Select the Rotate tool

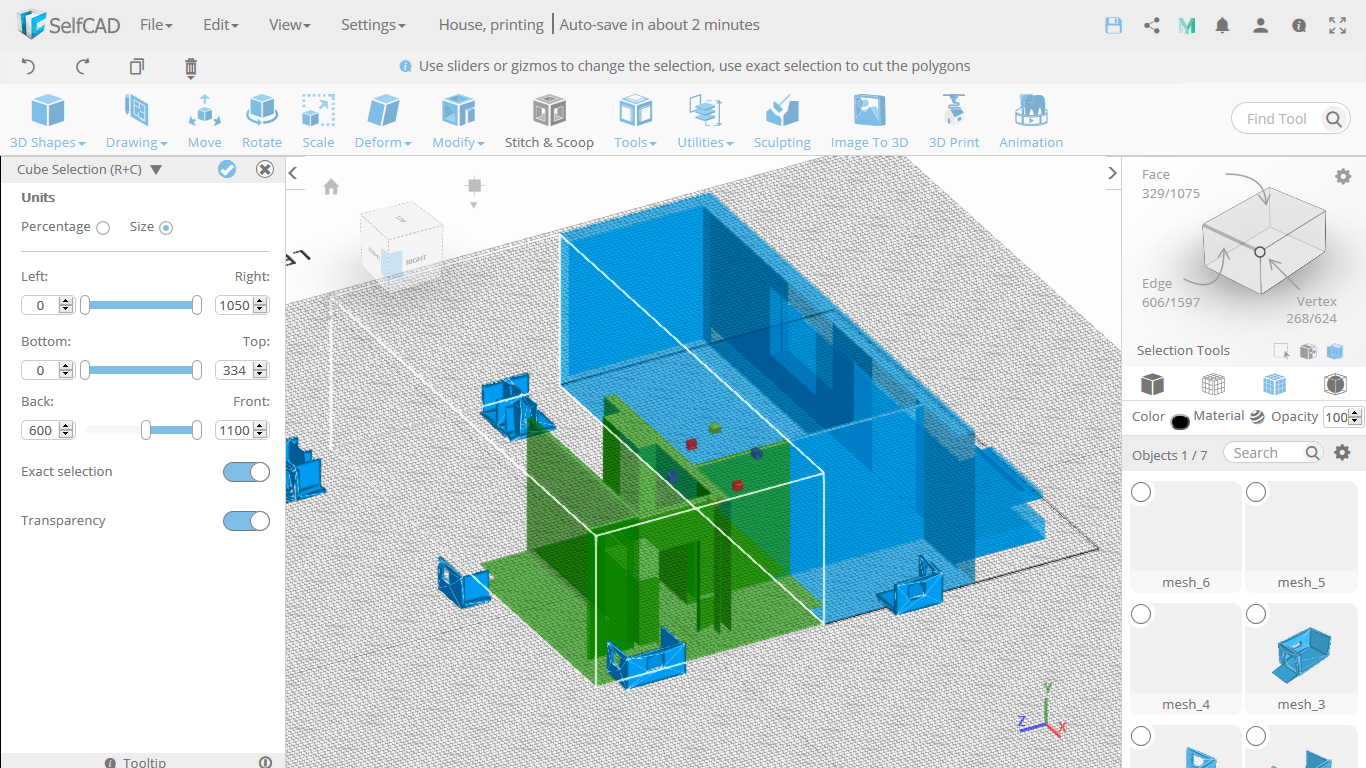pyautogui.click(x=262, y=121)
